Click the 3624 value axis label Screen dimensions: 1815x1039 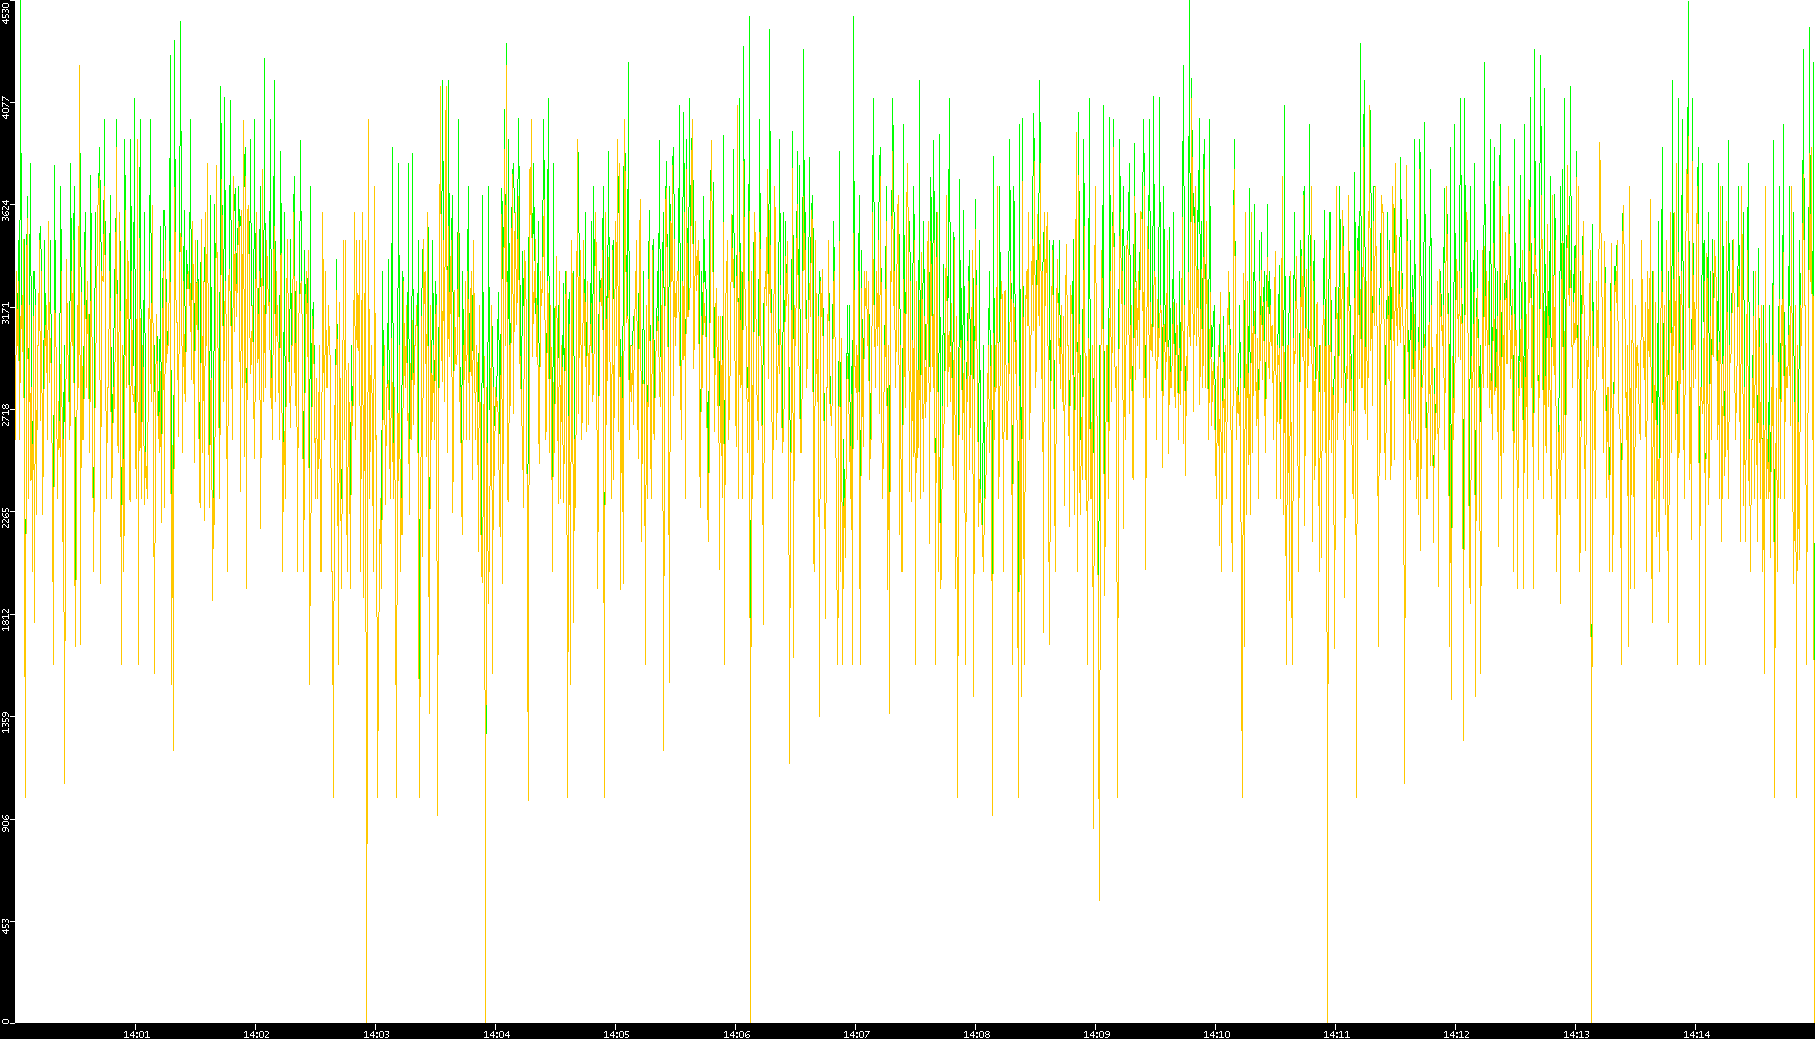pos(6,210)
